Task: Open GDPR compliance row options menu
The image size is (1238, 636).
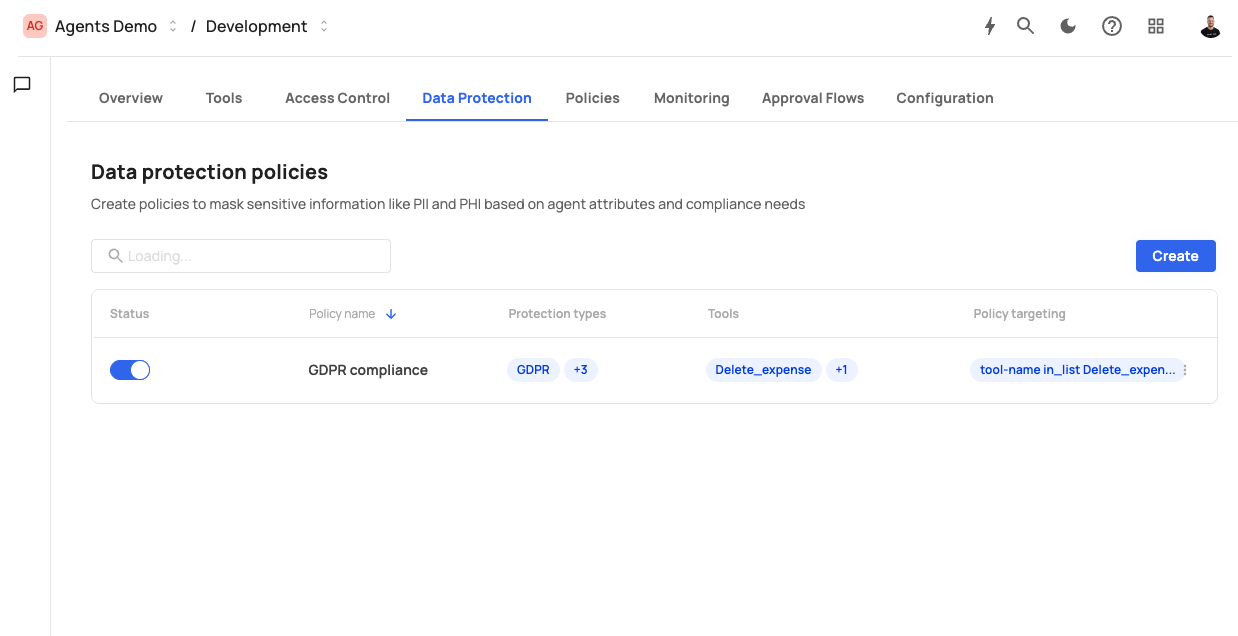Action: pyautogui.click(x=1185, y=370)
